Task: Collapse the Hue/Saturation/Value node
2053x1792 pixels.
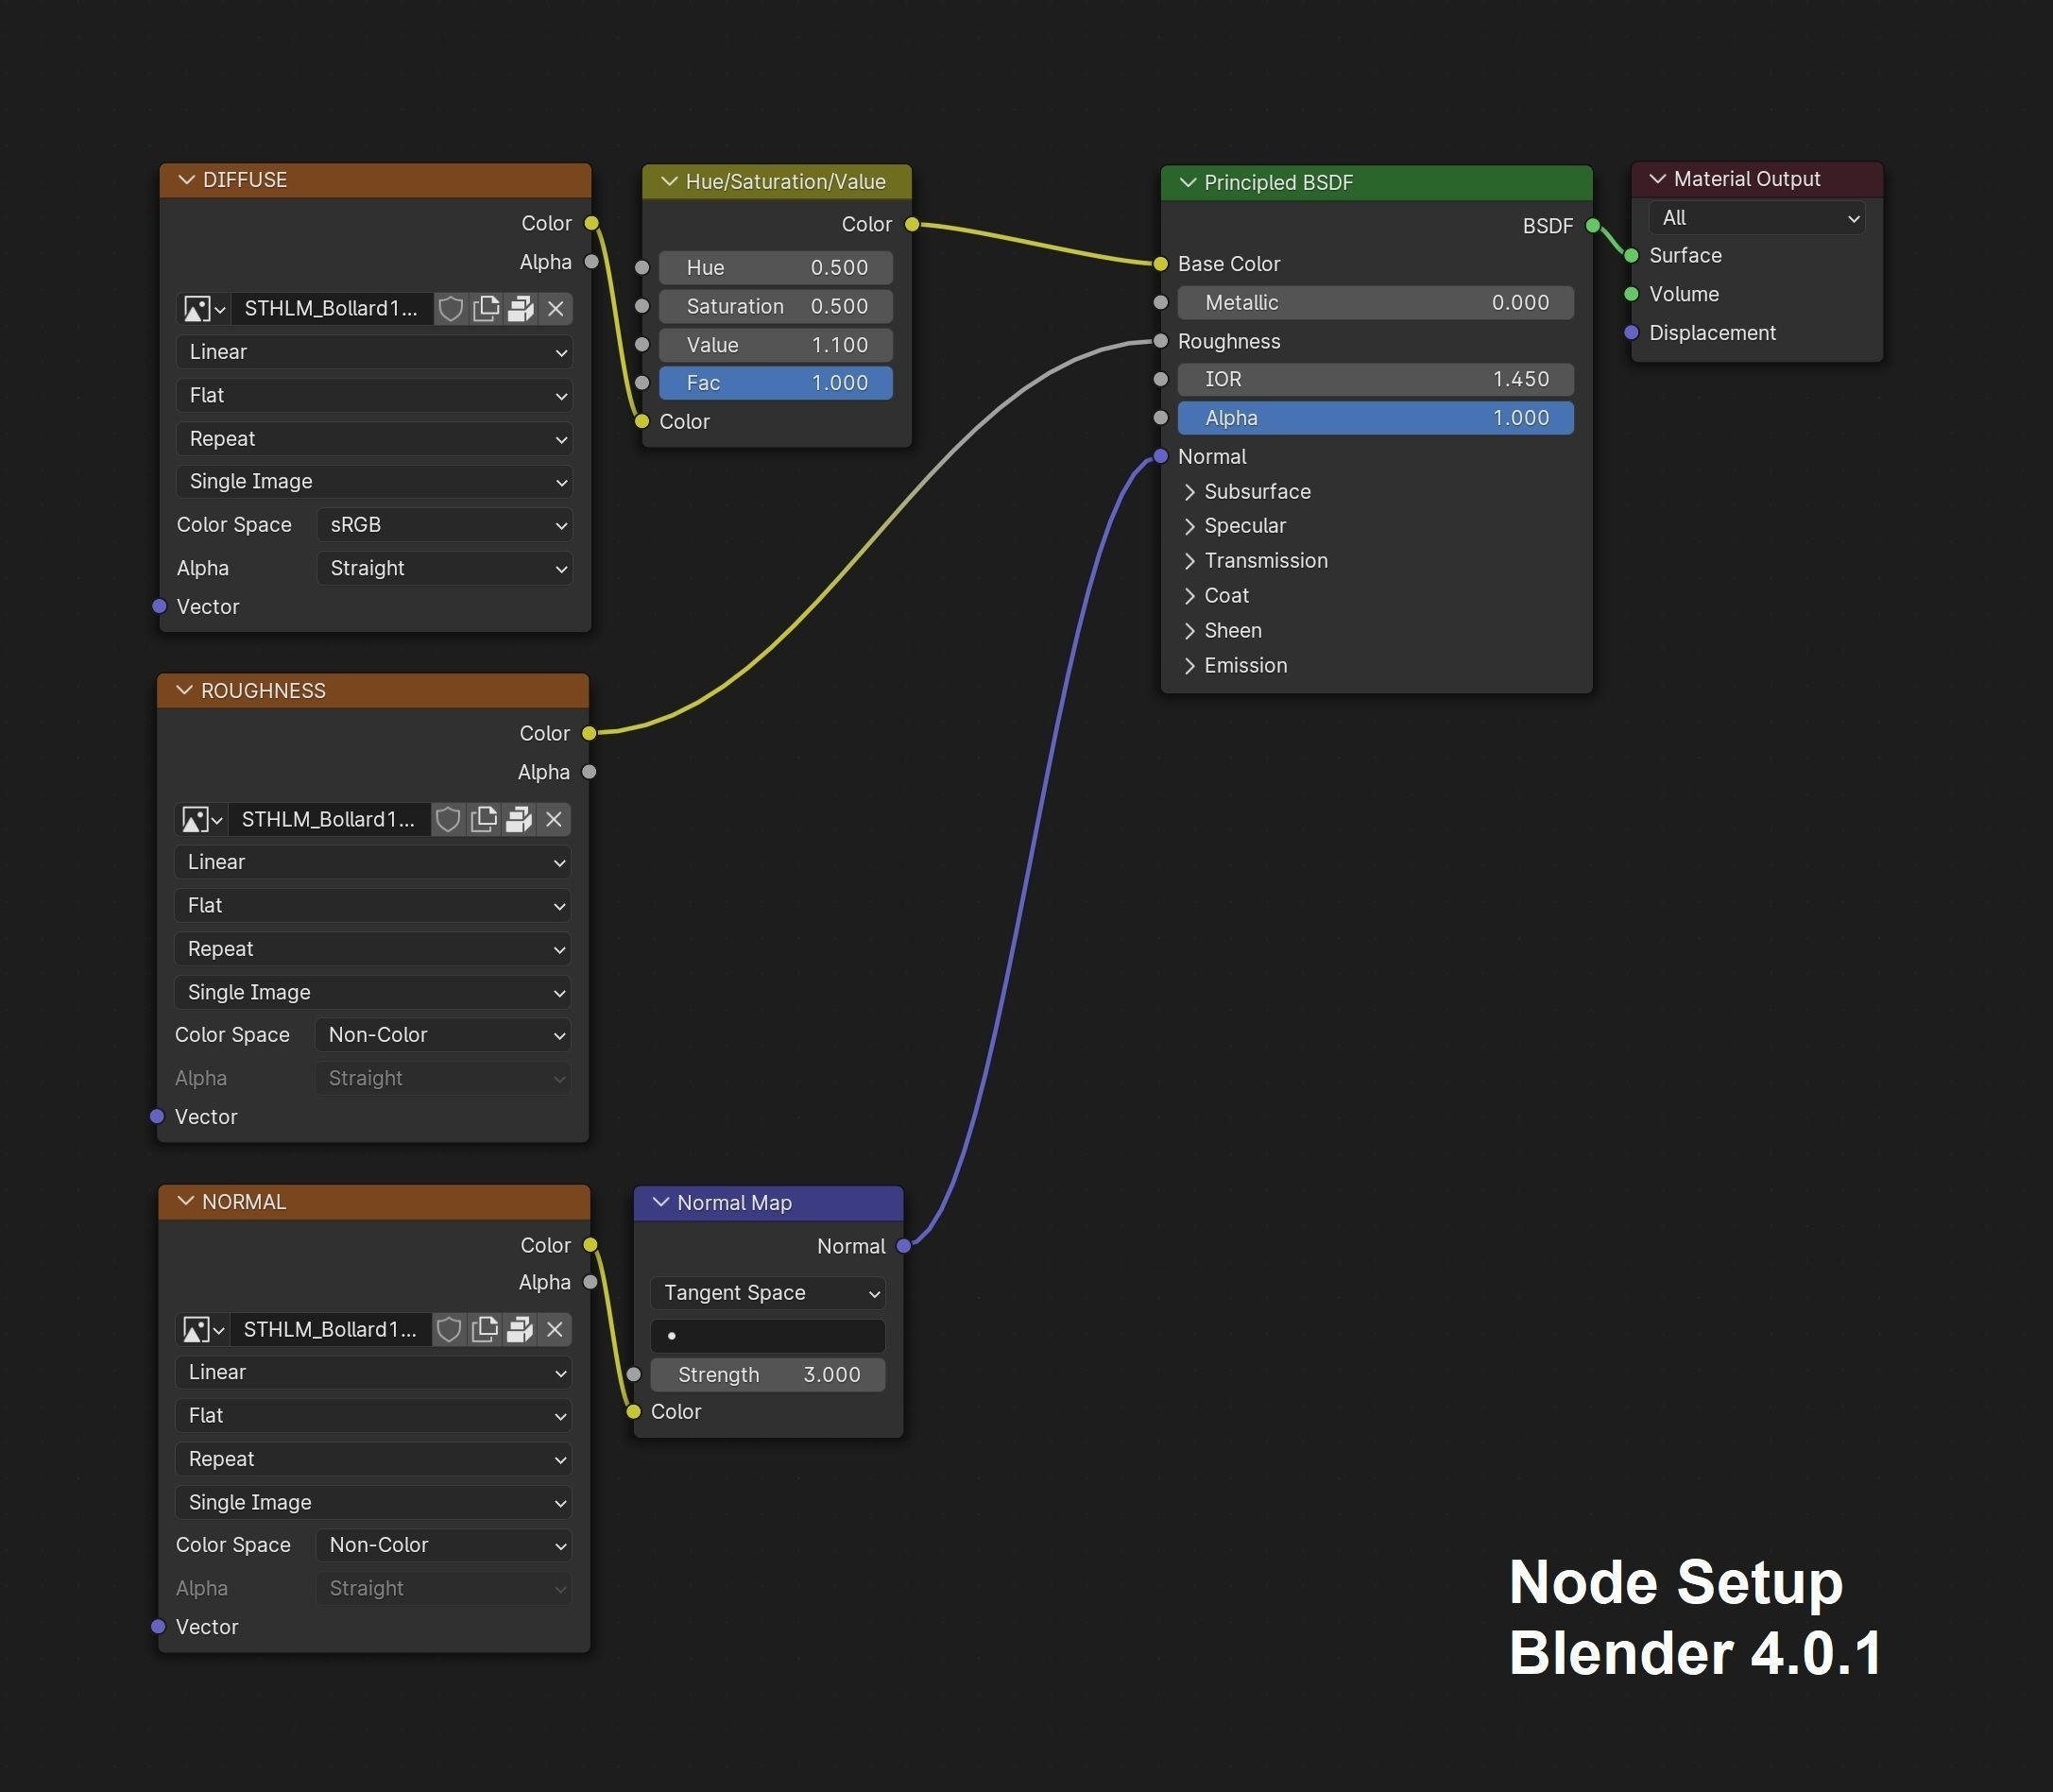Action: (669, 182)
